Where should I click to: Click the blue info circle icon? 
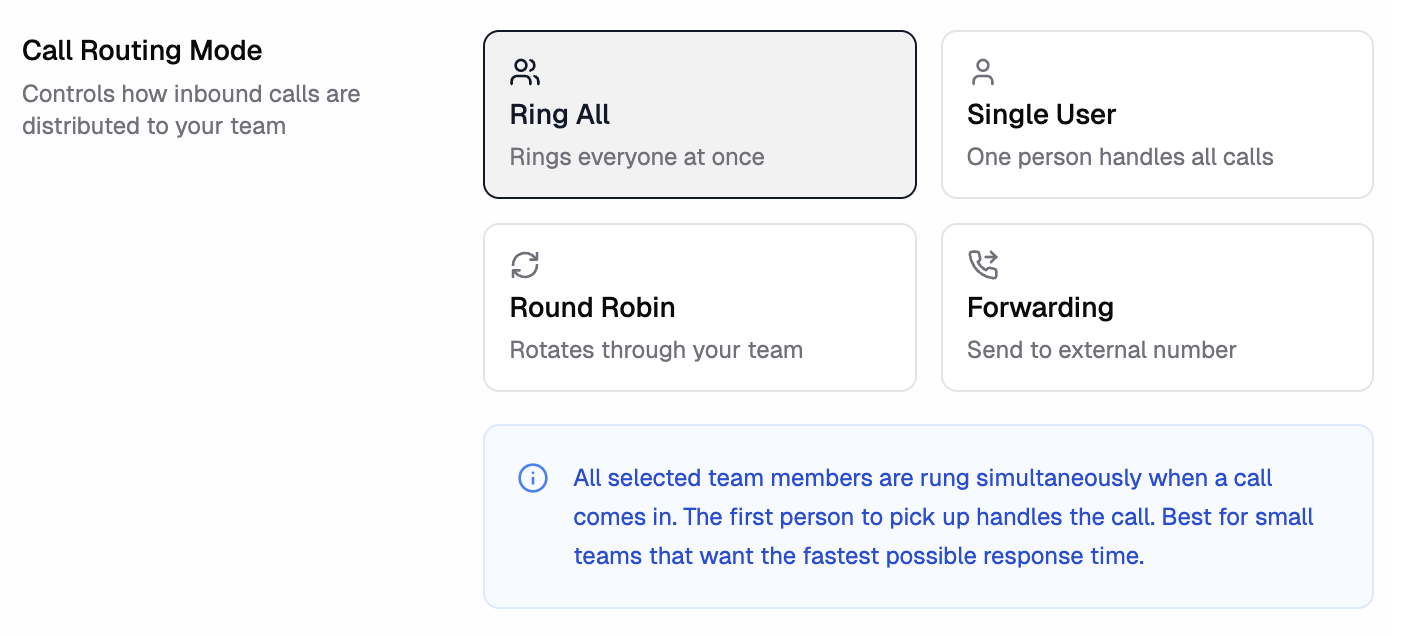[x=533, y=478]
